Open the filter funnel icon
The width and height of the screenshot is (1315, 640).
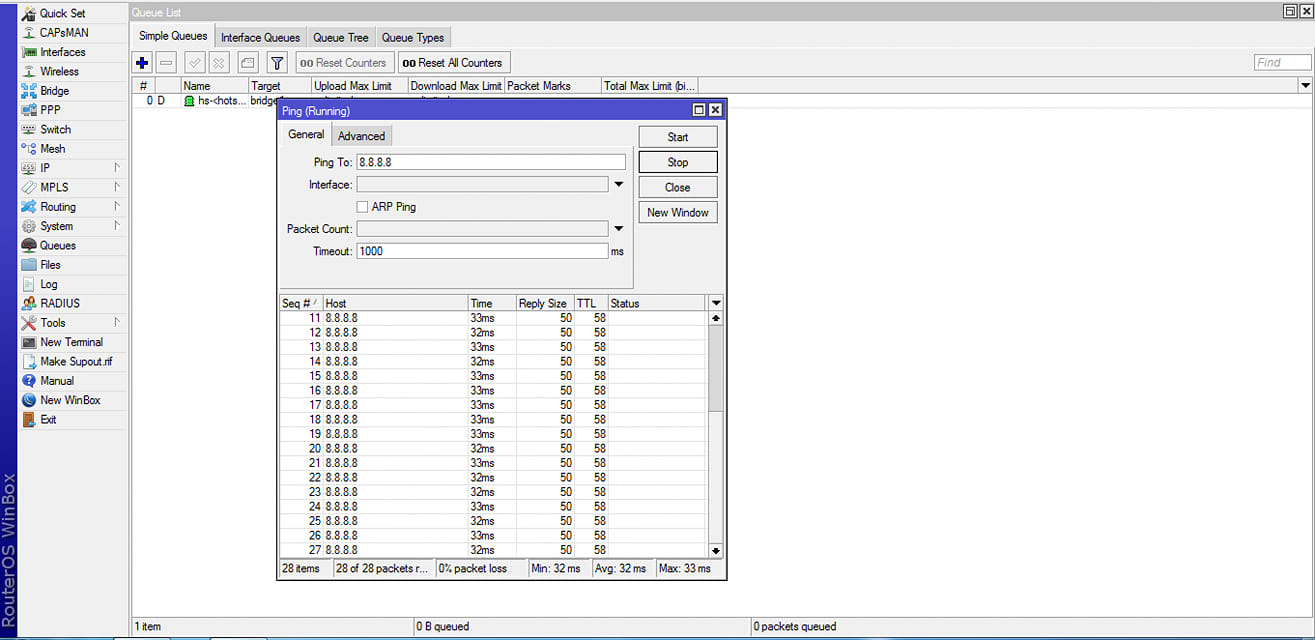pos(277,63)
